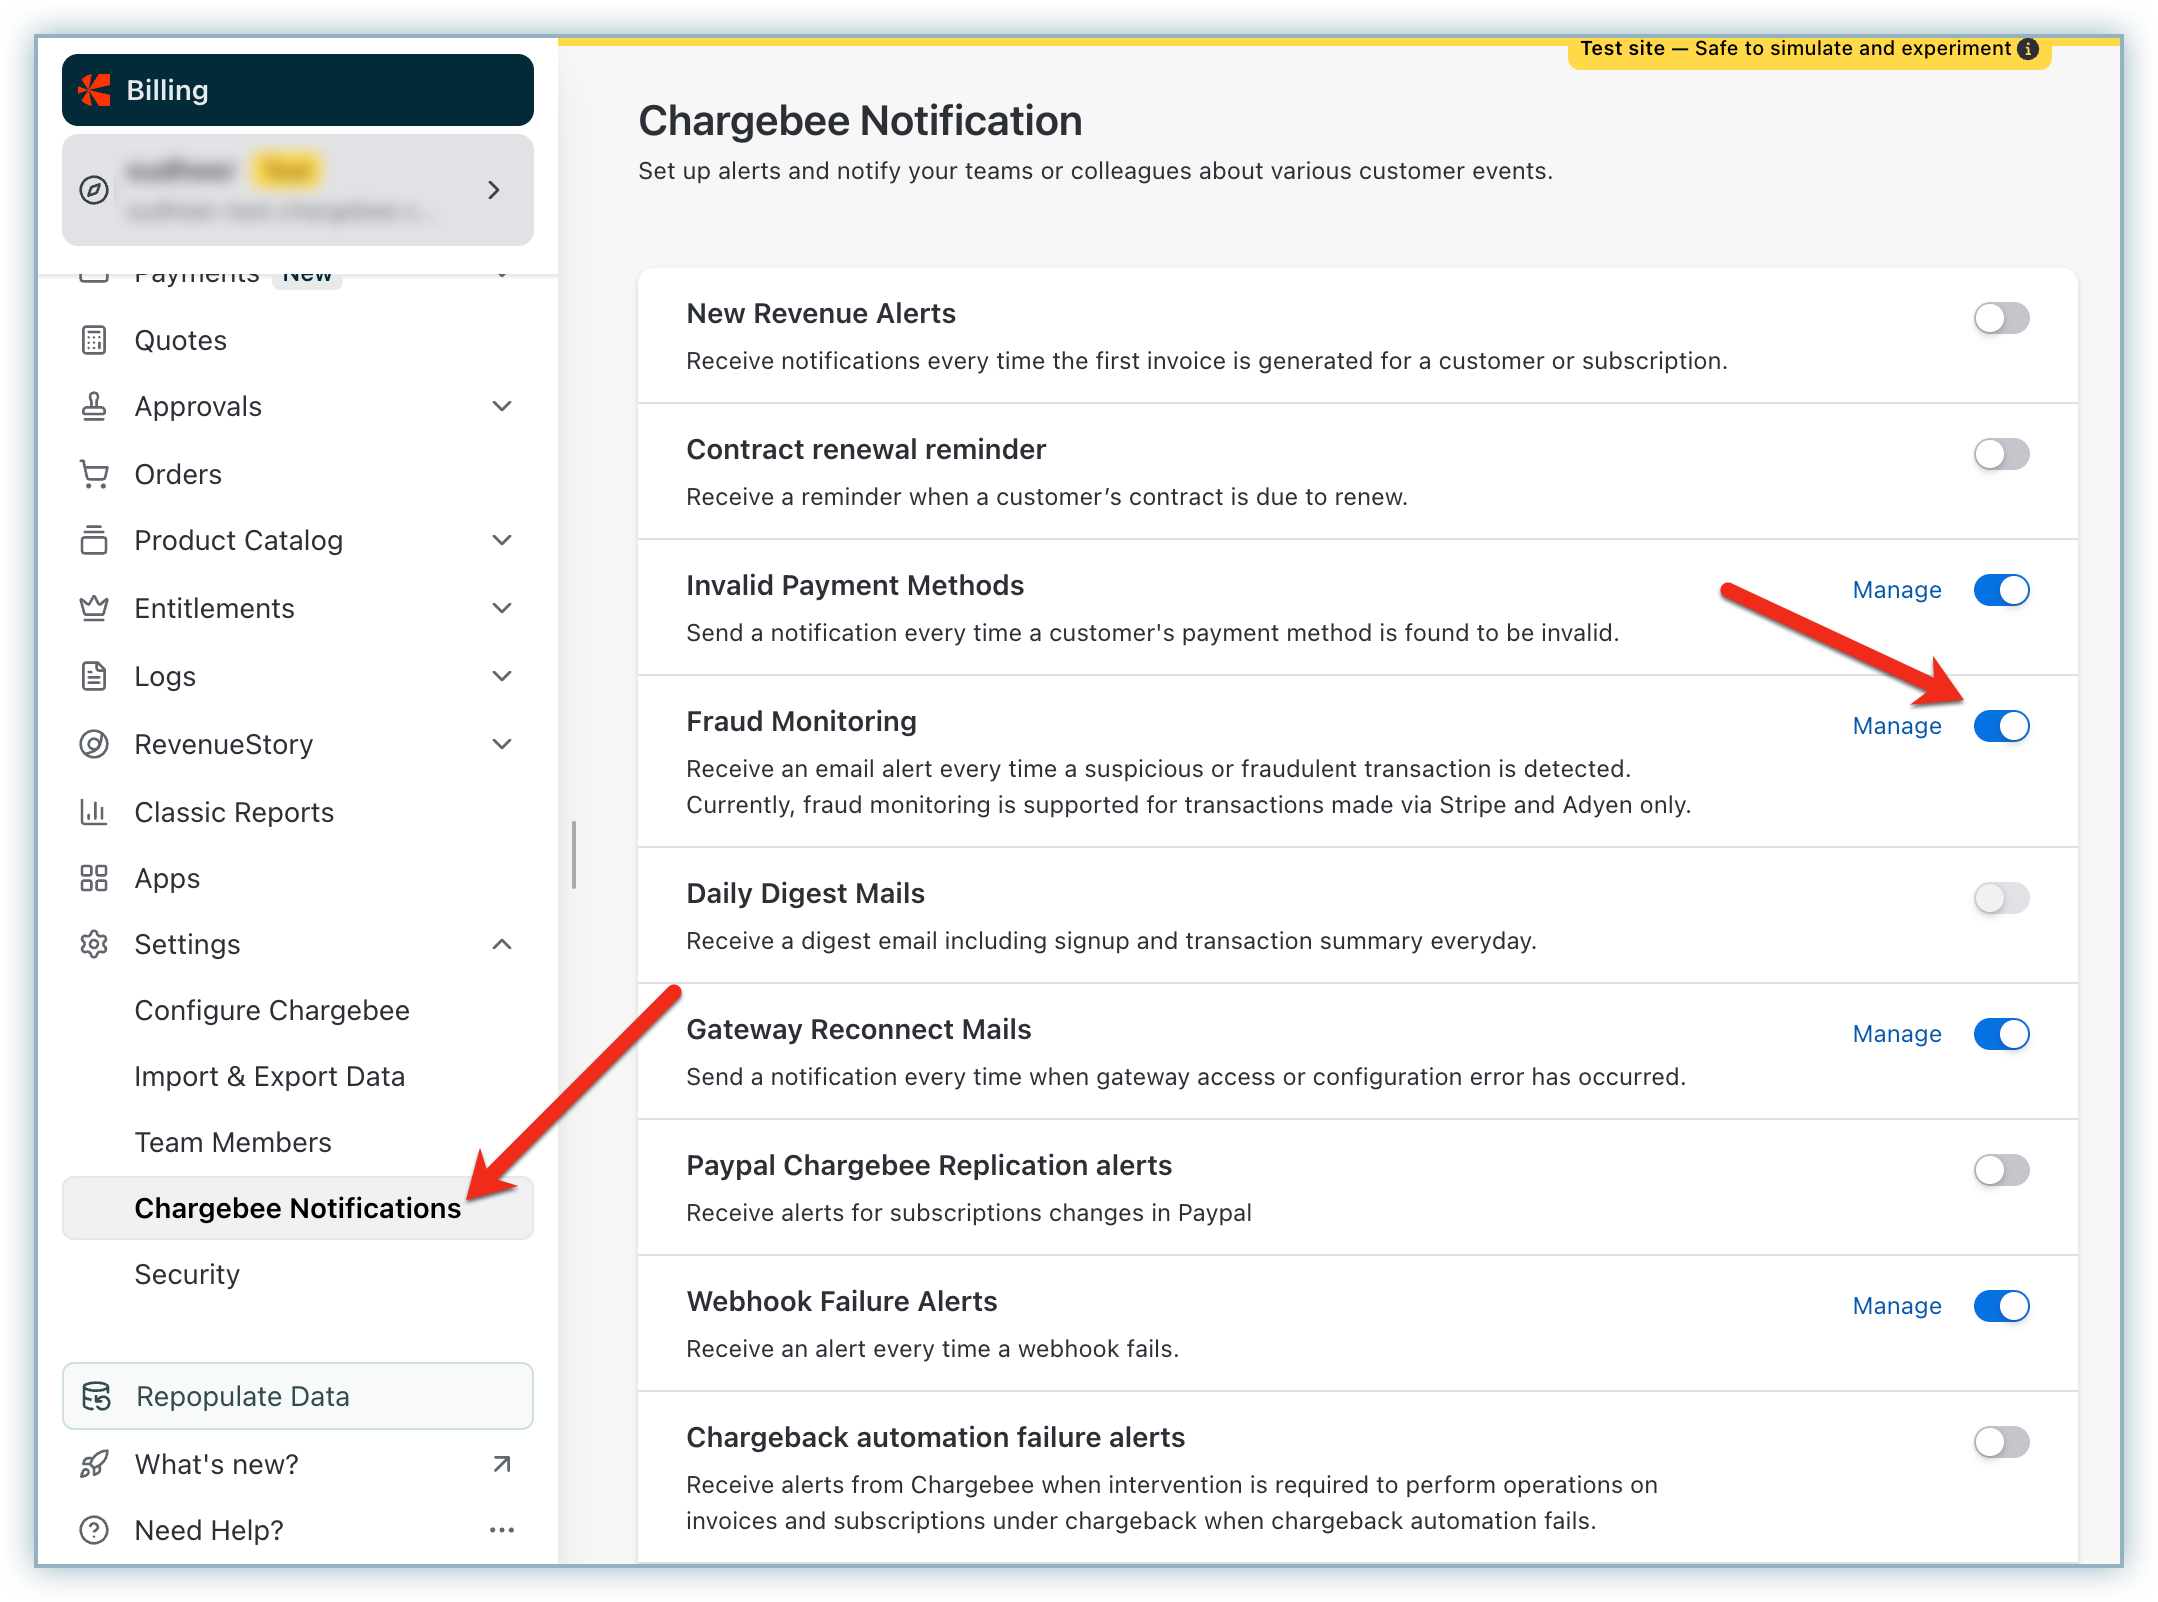
Task: Disable the Fraud Monitoring toggle
Action: pyautogui.click(x=2001, y=726)
